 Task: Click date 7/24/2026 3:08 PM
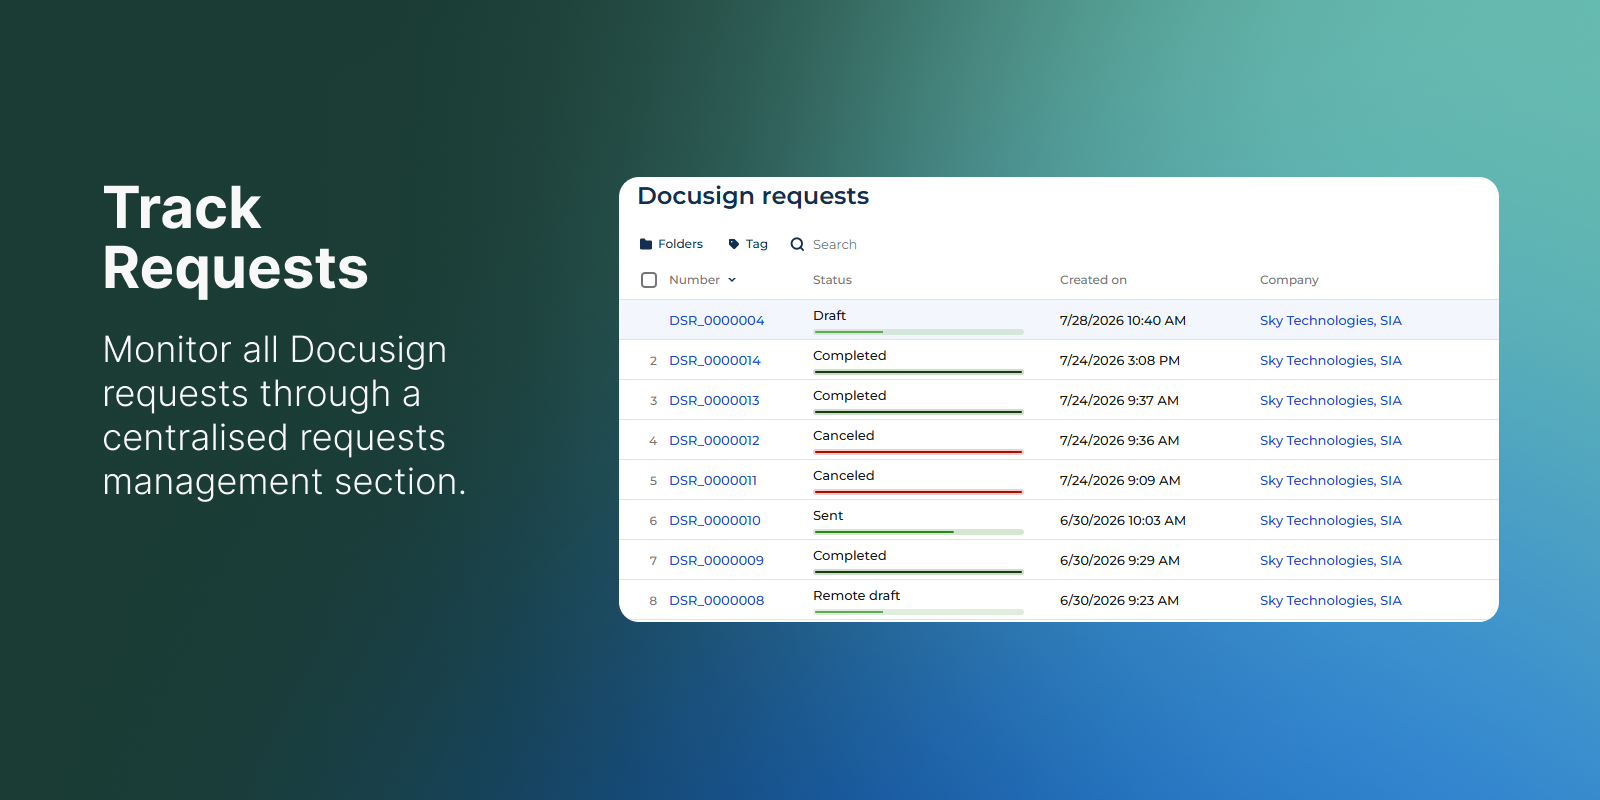1120,361
